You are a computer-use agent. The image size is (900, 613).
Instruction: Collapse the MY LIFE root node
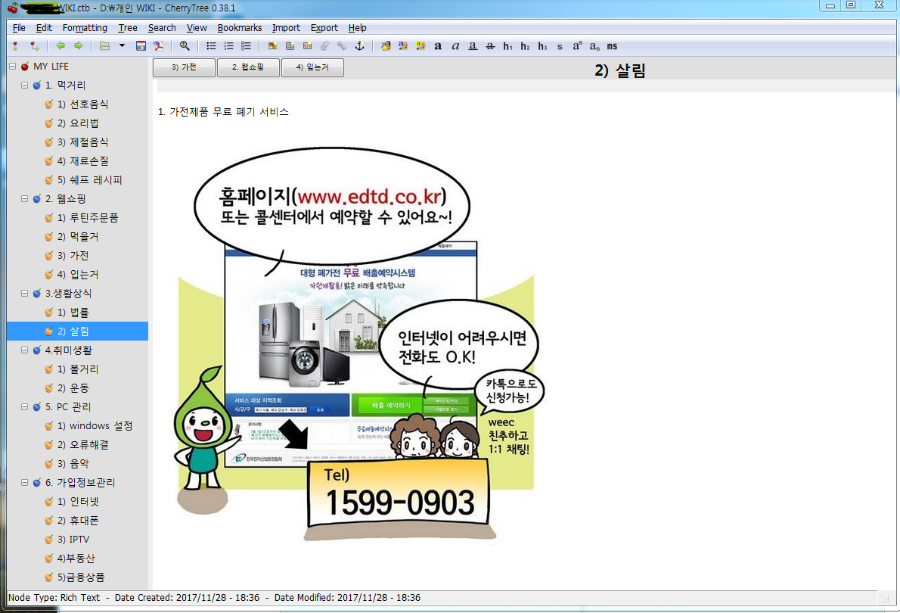13,67
